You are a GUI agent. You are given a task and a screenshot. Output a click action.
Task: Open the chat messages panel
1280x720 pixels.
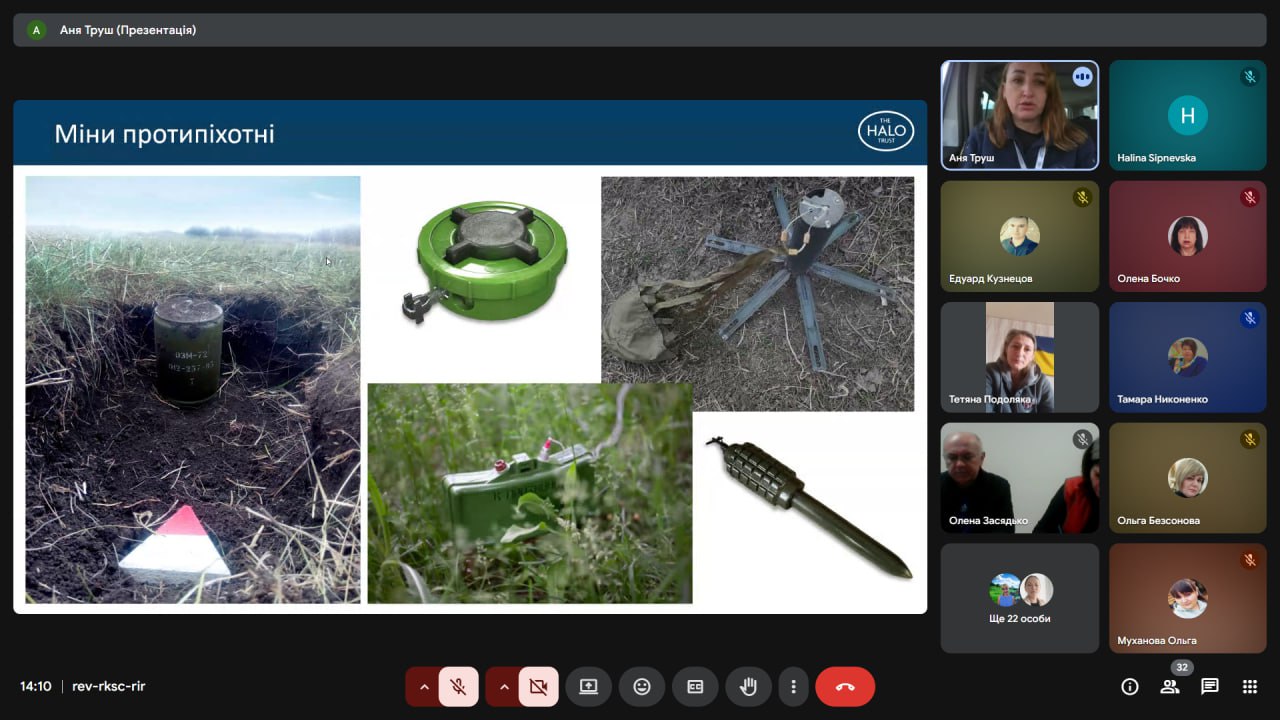1209,686
